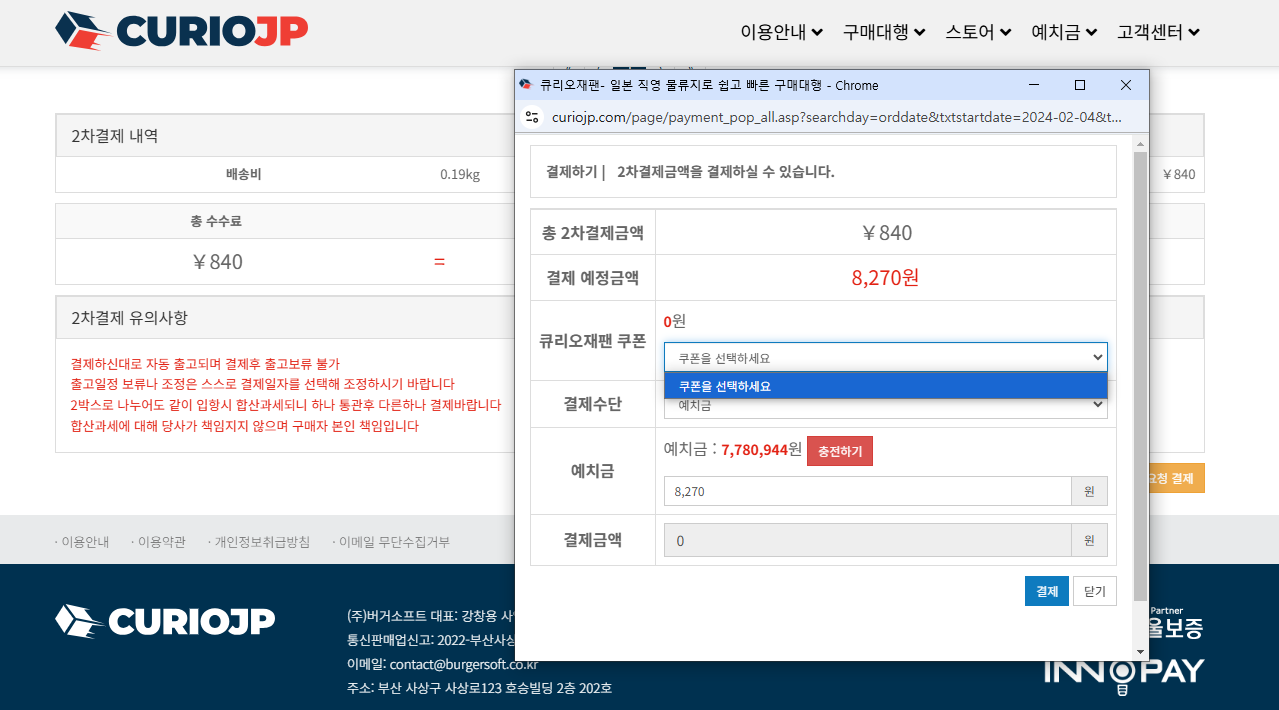Click the 배송비 label in the table

click(x=244, y=174)
